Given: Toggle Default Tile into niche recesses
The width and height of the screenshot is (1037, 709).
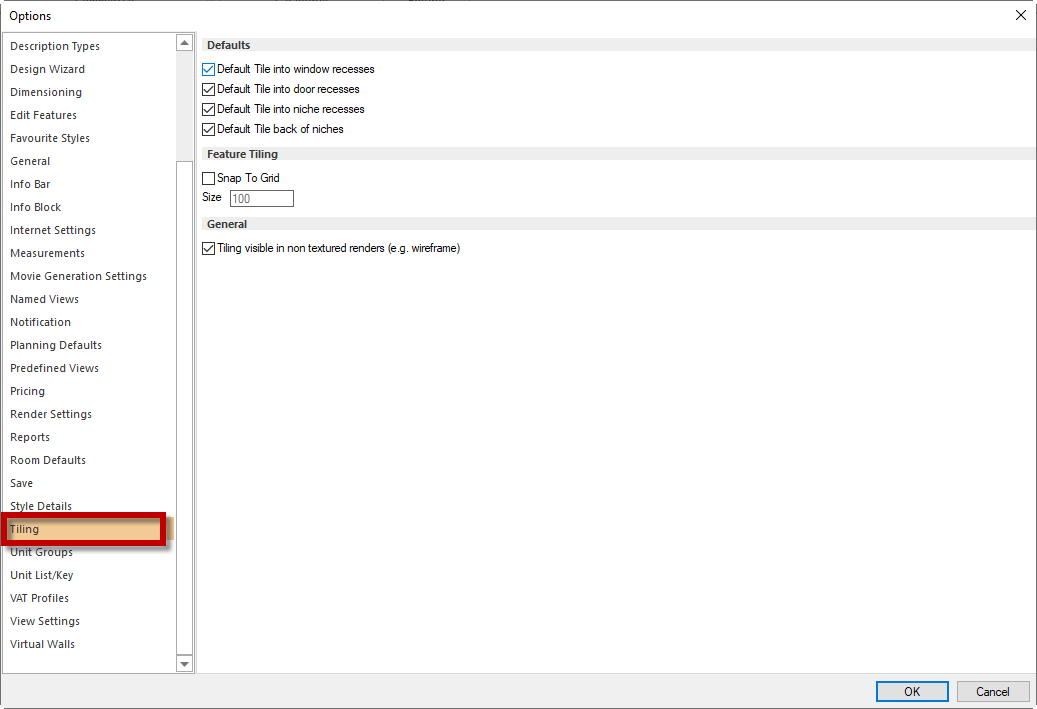Looking at the screenshot, I should coord(208,109).
